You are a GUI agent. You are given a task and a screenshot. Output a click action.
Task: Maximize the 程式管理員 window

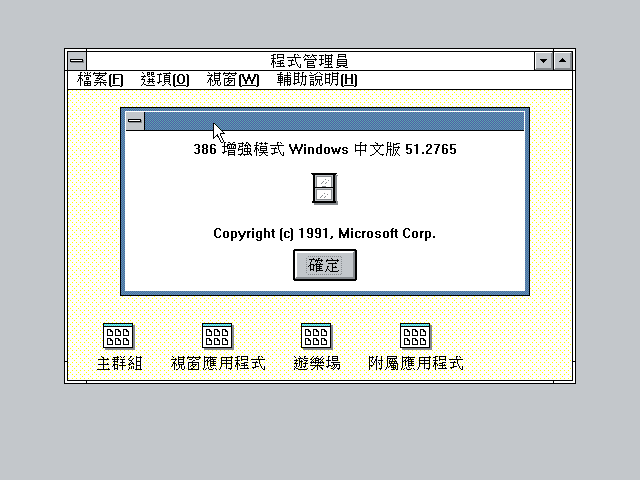[562, 61]
